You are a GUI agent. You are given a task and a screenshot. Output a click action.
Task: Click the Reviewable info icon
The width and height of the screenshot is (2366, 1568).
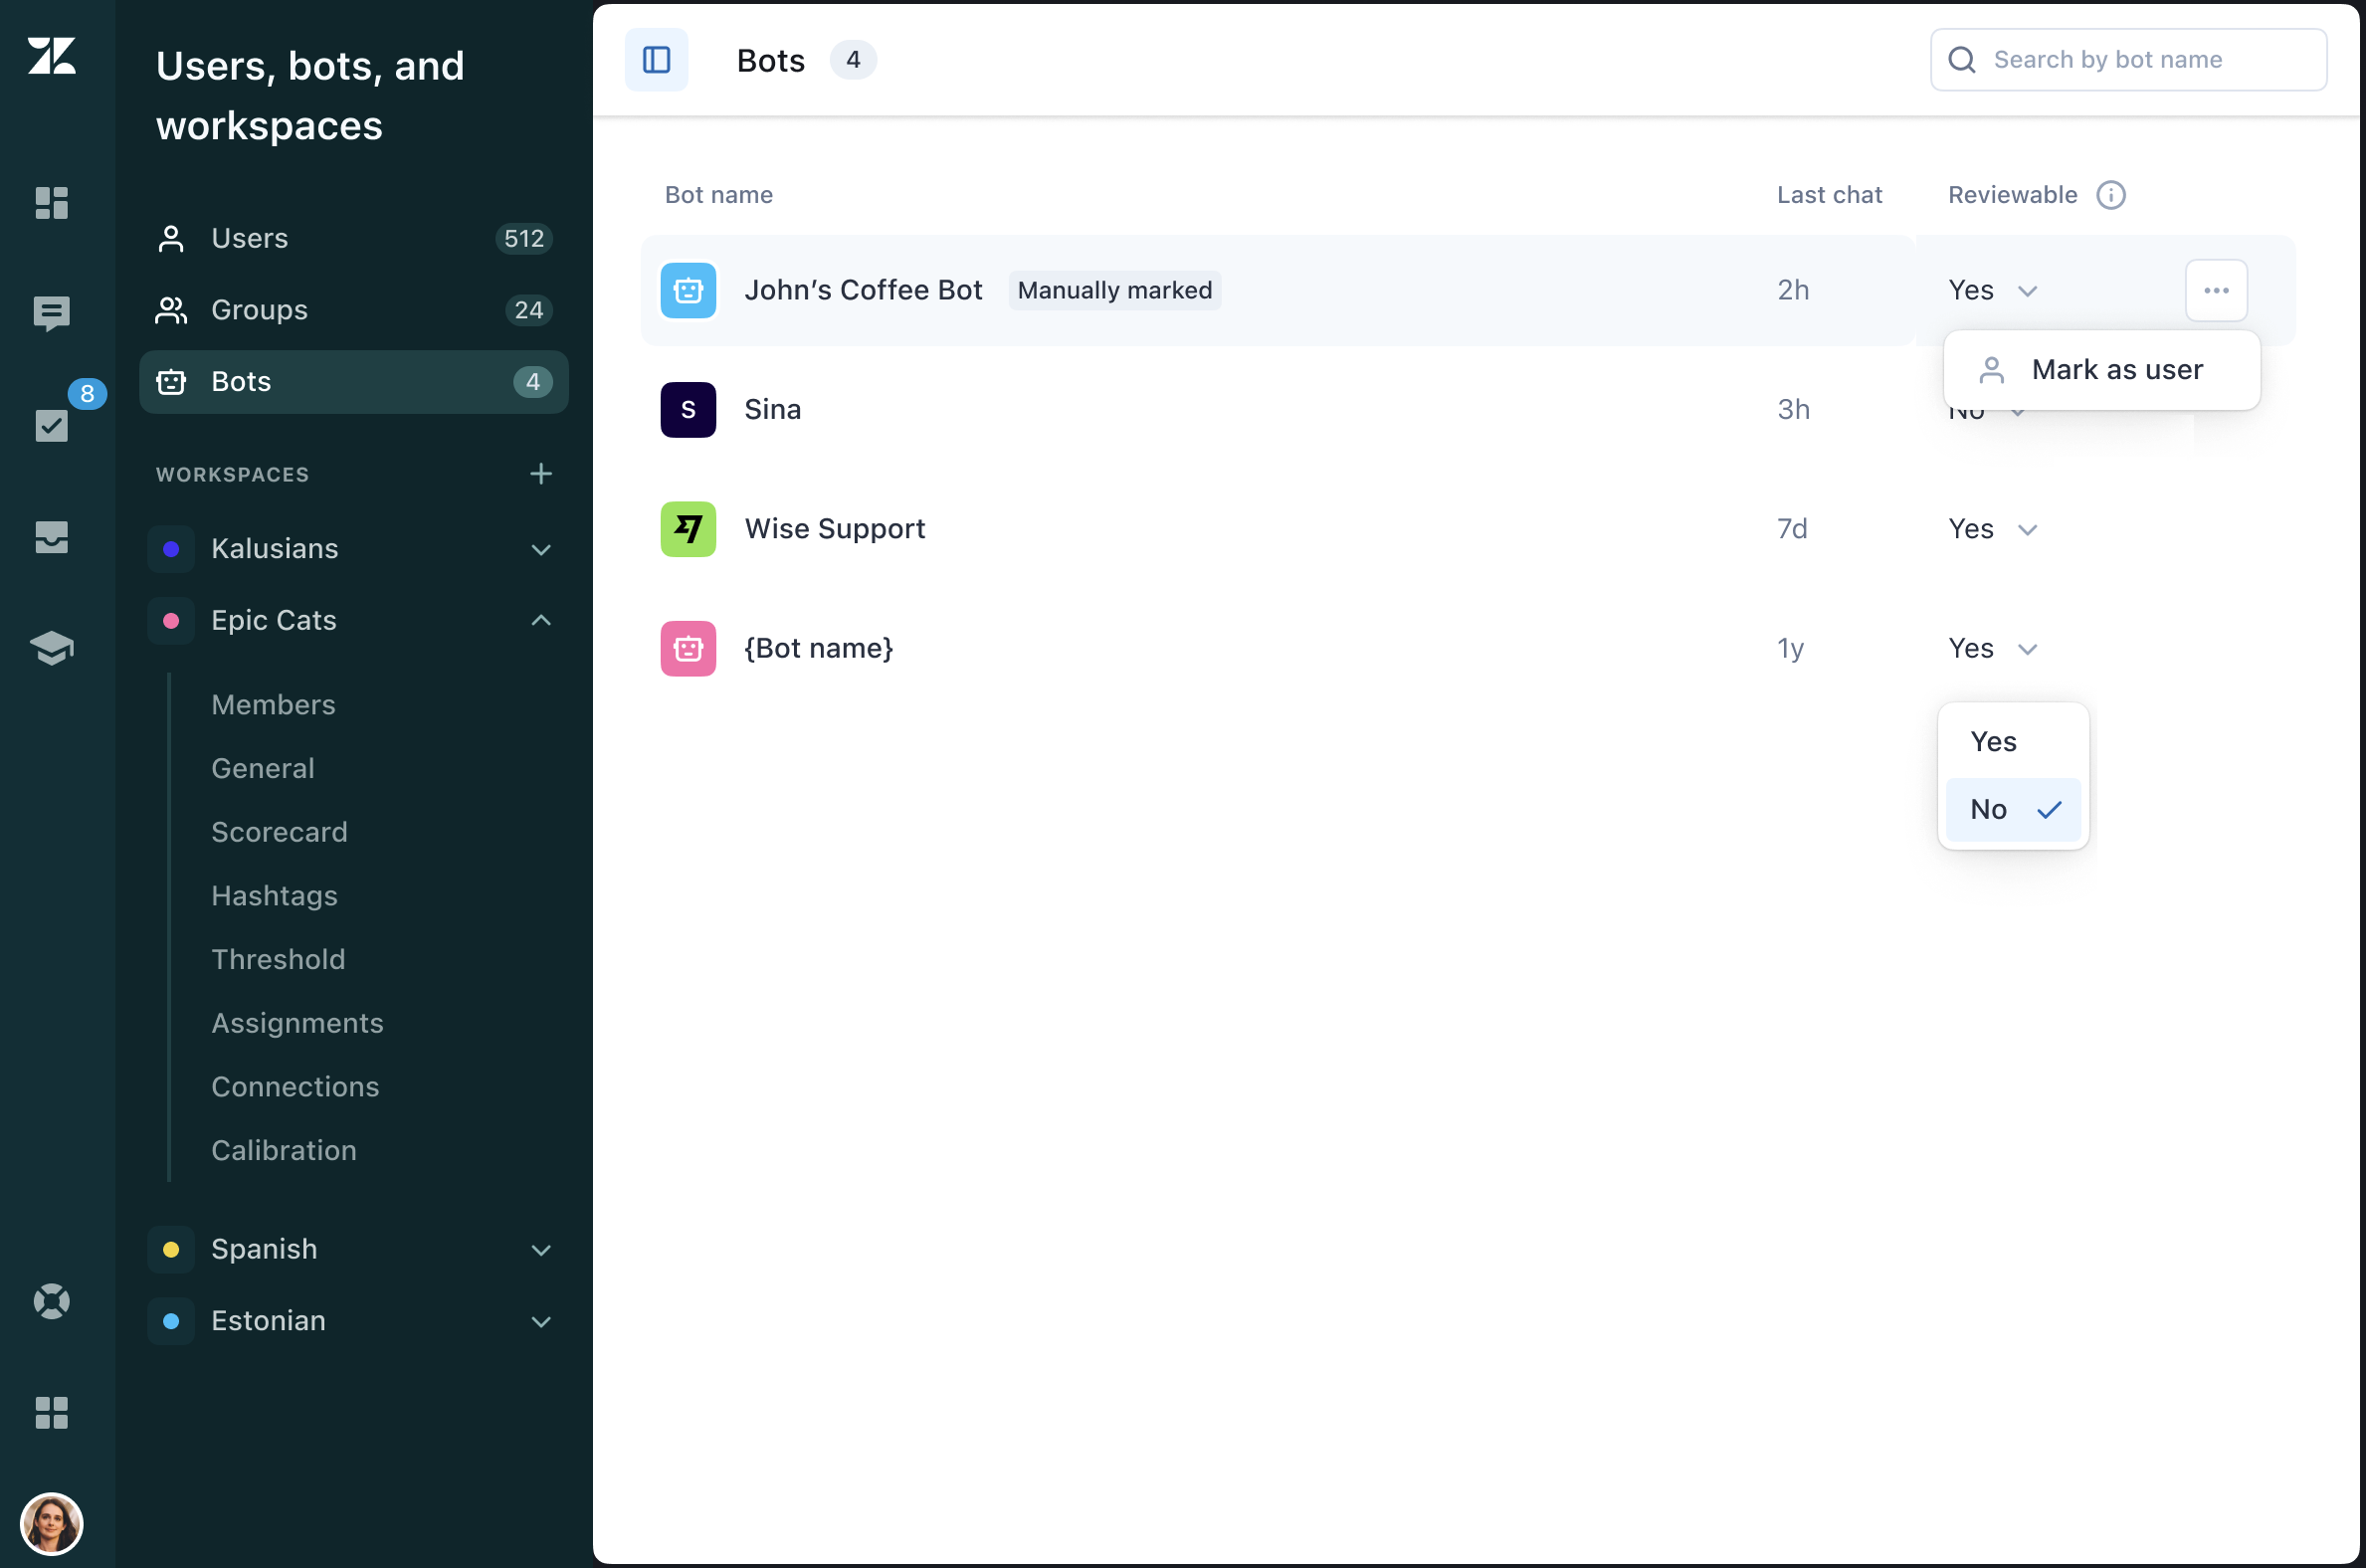click(x=2110, y=195)
